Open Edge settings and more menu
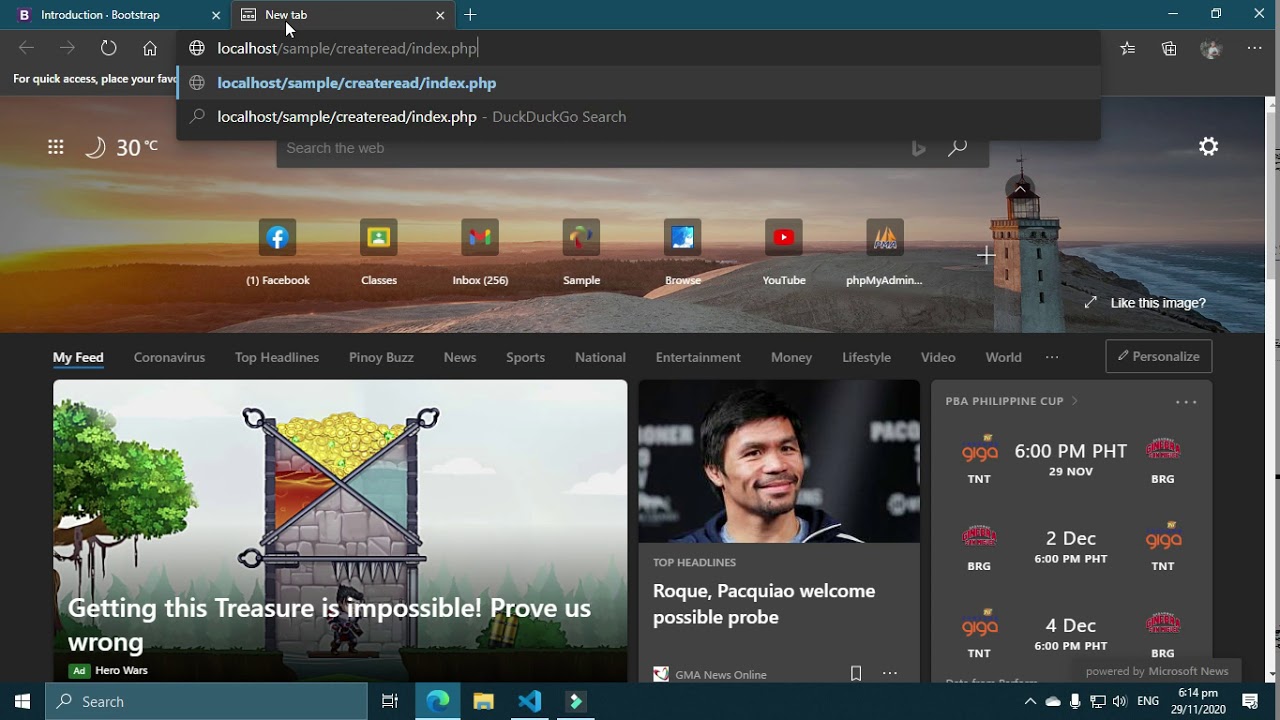The width and height of the screenshot is (1280, 720). coord(1254,48)
